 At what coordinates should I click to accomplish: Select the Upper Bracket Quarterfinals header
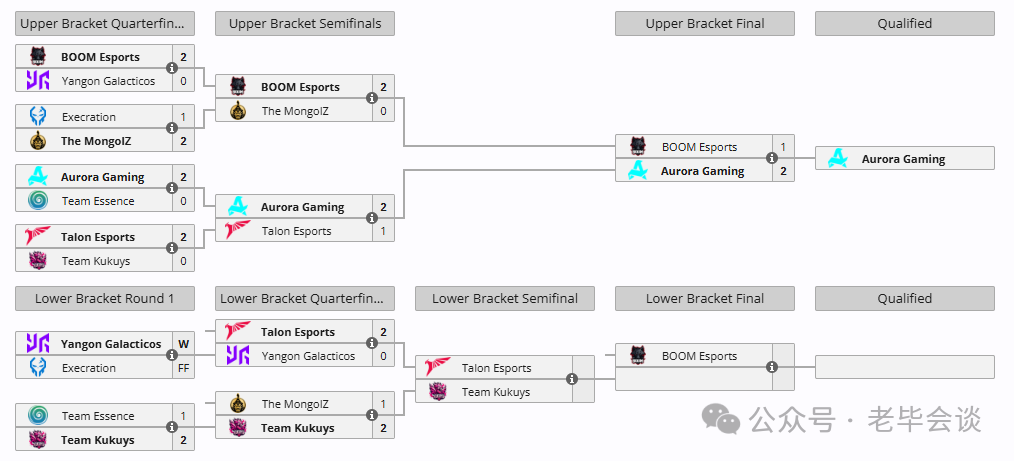click(x=105, y=24)
